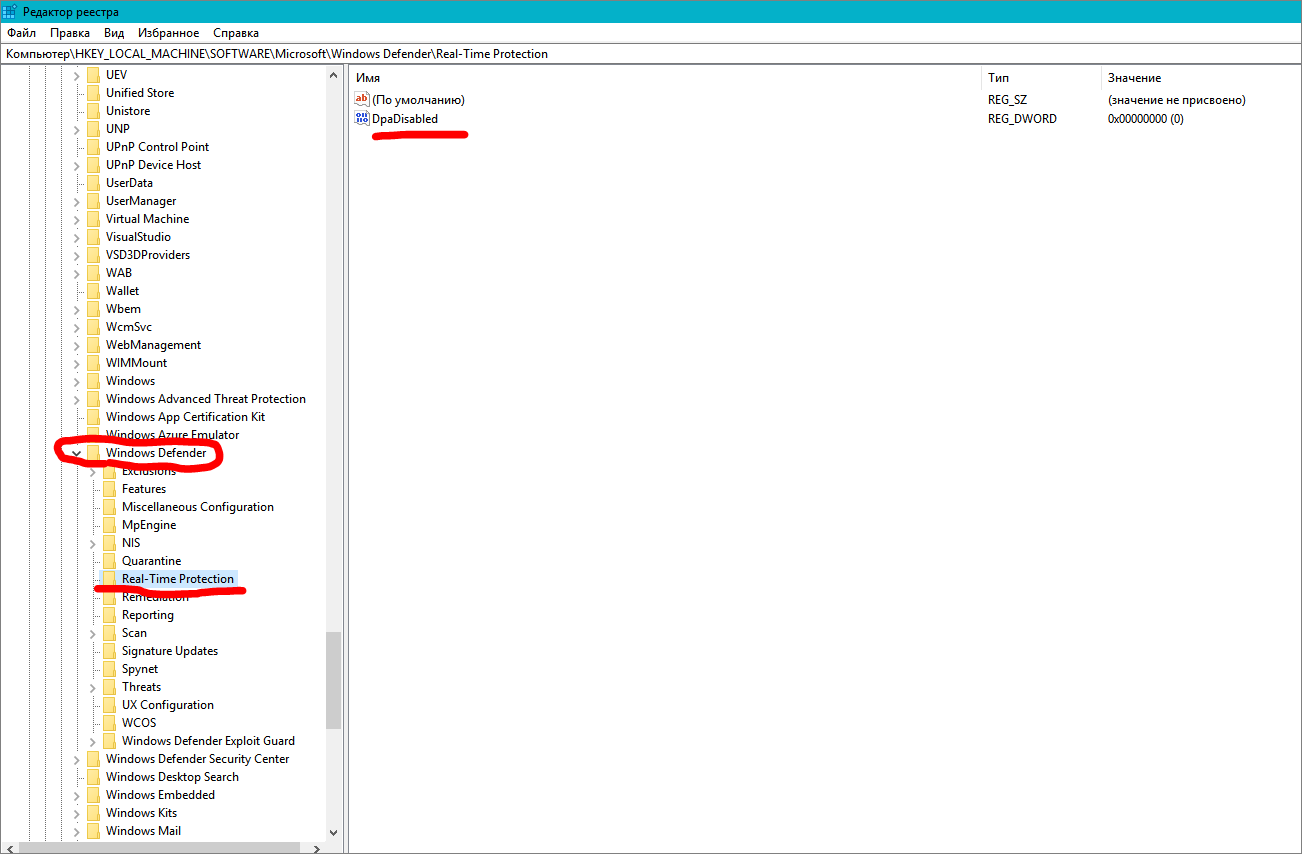Open the Правка menu
Image resolution: width=1302 pixels, height=854 pixels.
tap(70, 33)
